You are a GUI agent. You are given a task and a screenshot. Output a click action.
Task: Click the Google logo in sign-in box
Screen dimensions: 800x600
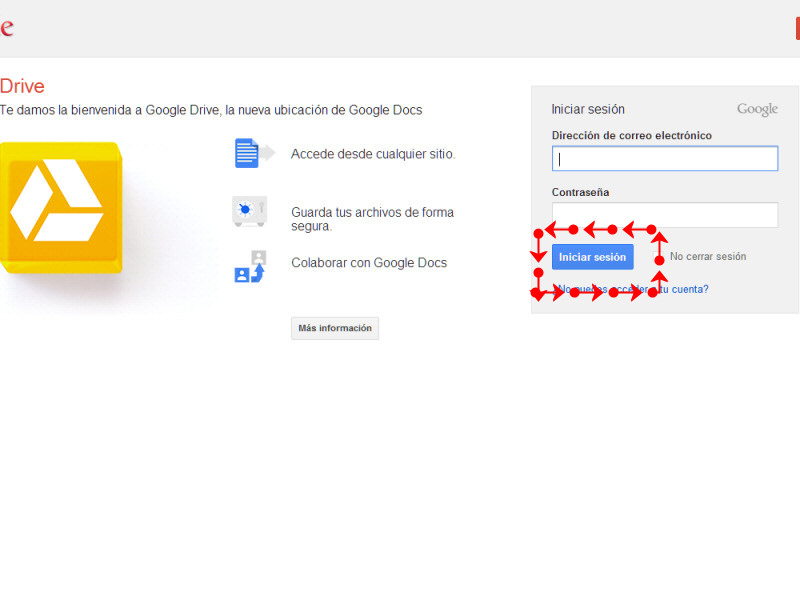pos(757,109)
